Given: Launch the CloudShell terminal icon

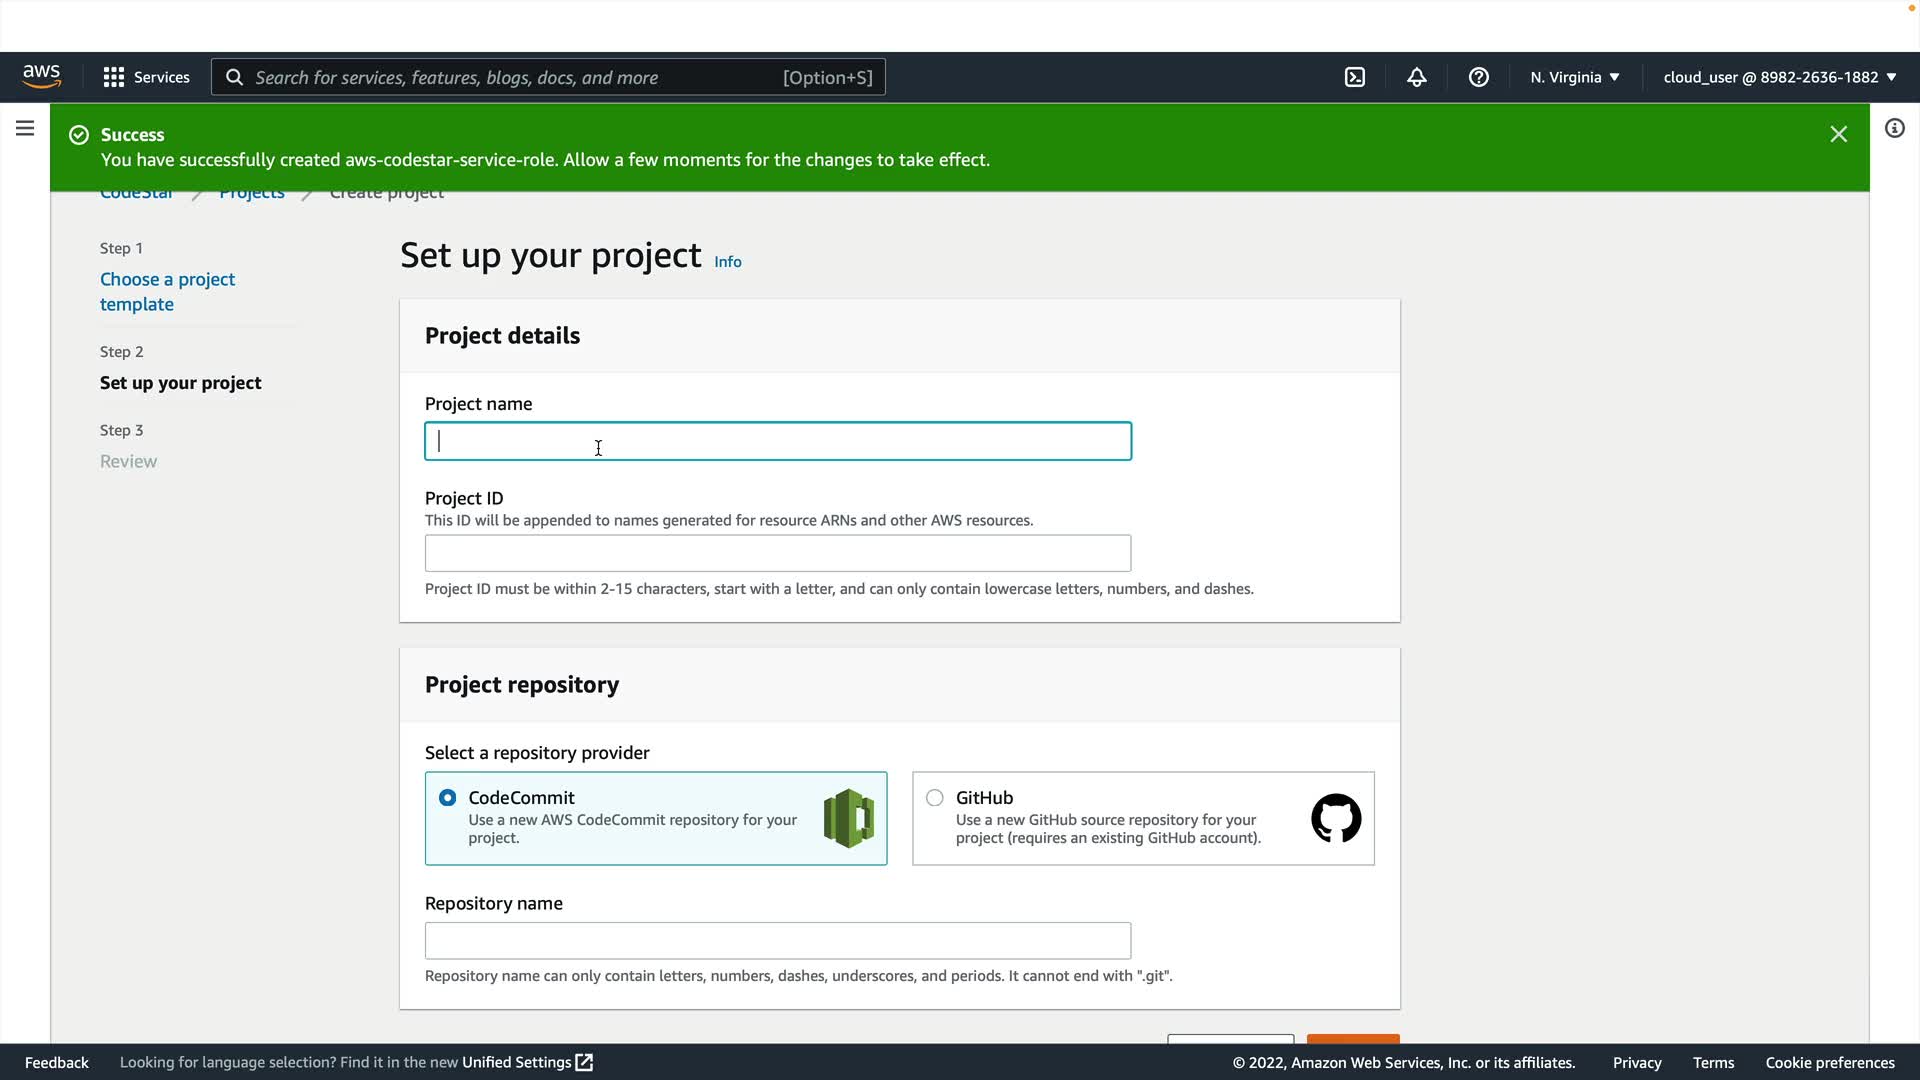Looking at the screenshot, I should coord(1354,77).
